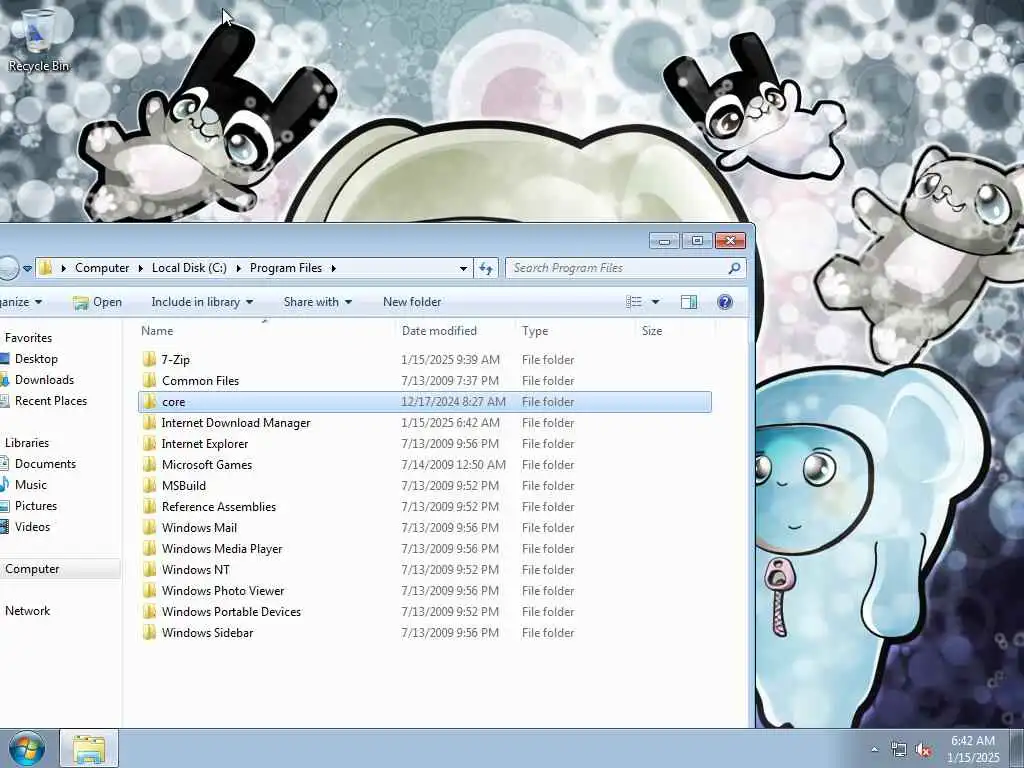Open the address bar history dropdown
The height and width of the screenshot is (768, 1024).
[463, 268]
